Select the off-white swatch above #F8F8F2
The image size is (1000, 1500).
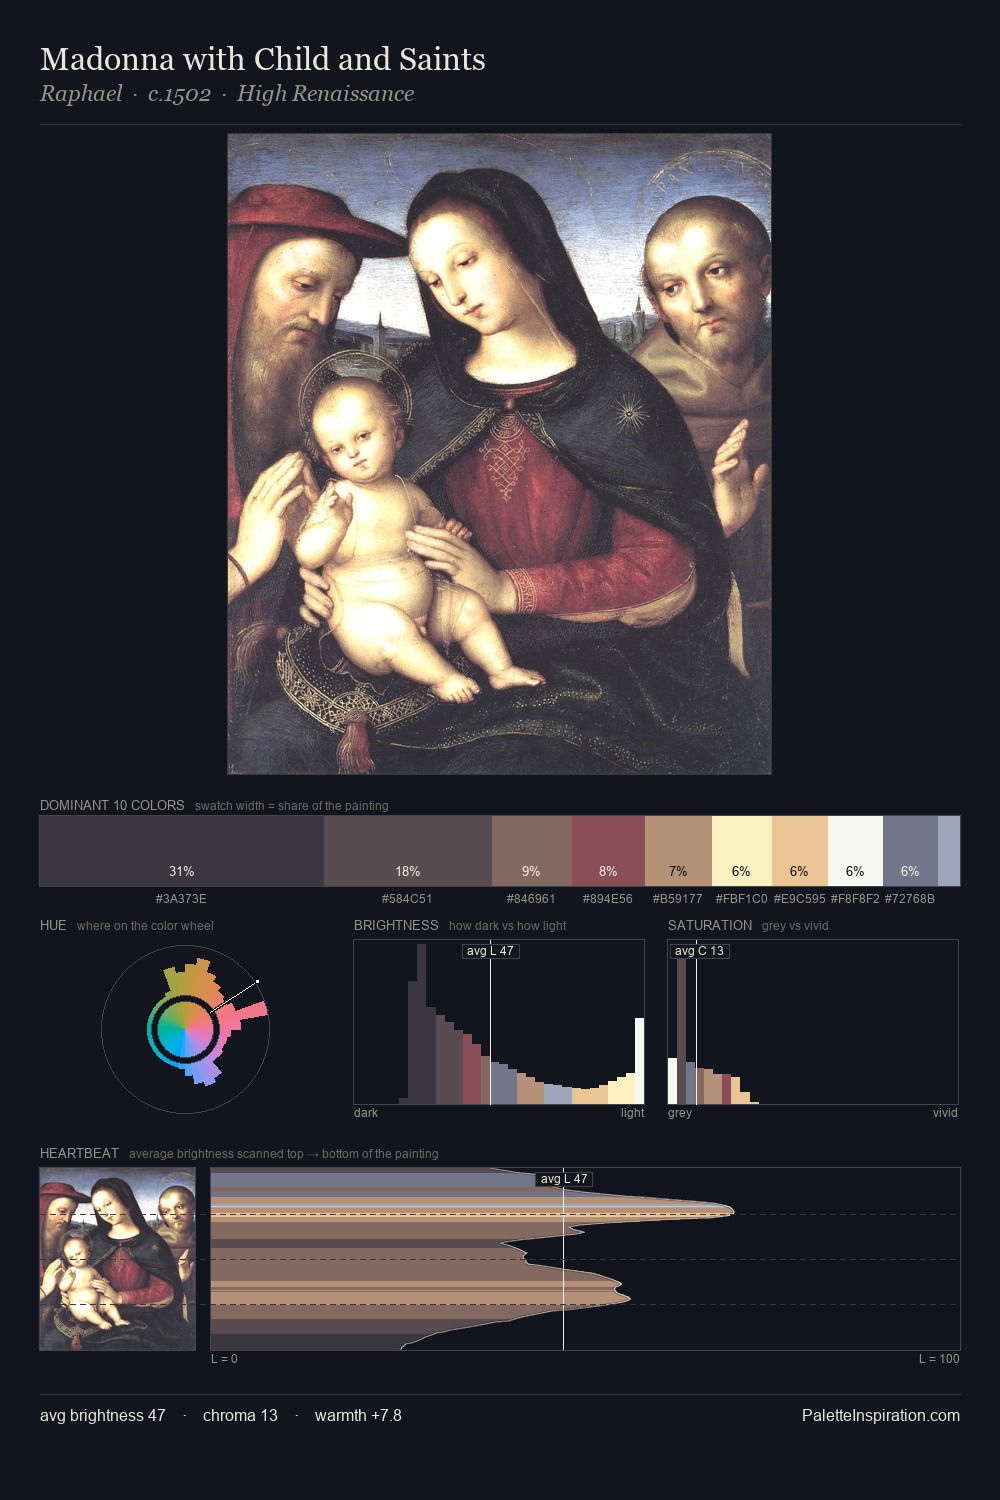tap(855, 851)
